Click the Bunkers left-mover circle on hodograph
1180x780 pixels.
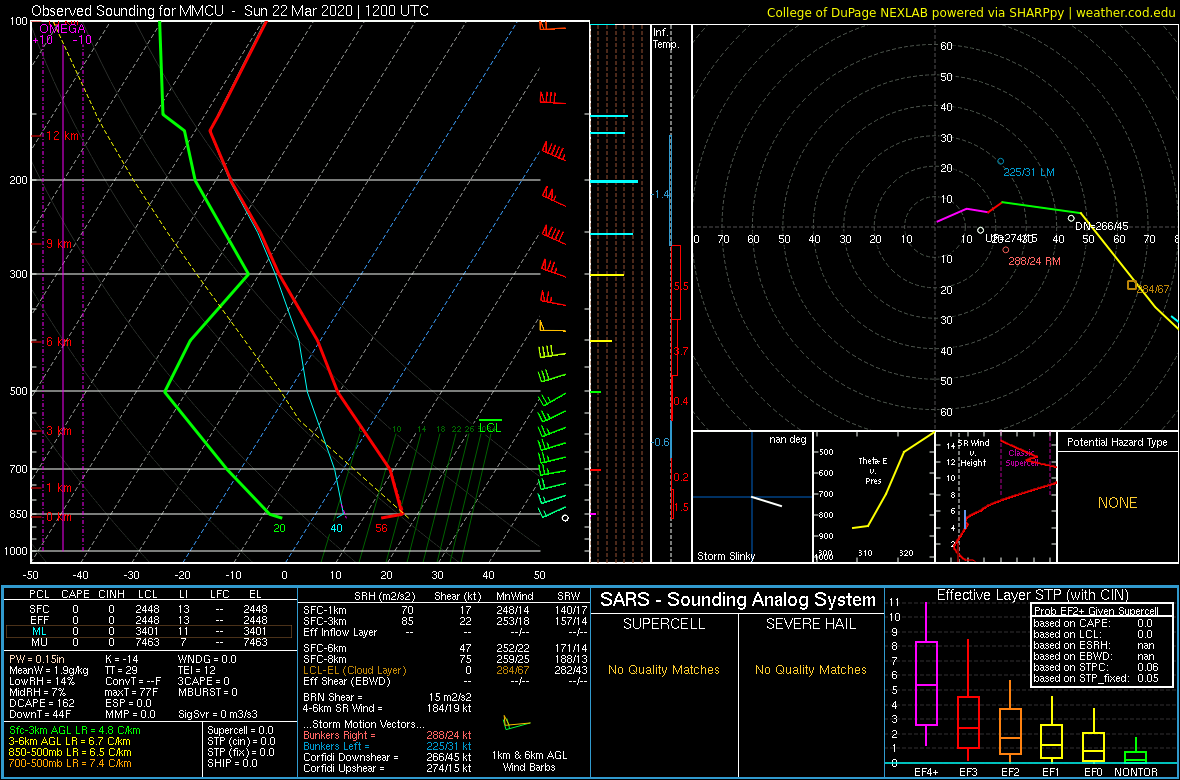tap(1000, 161)
